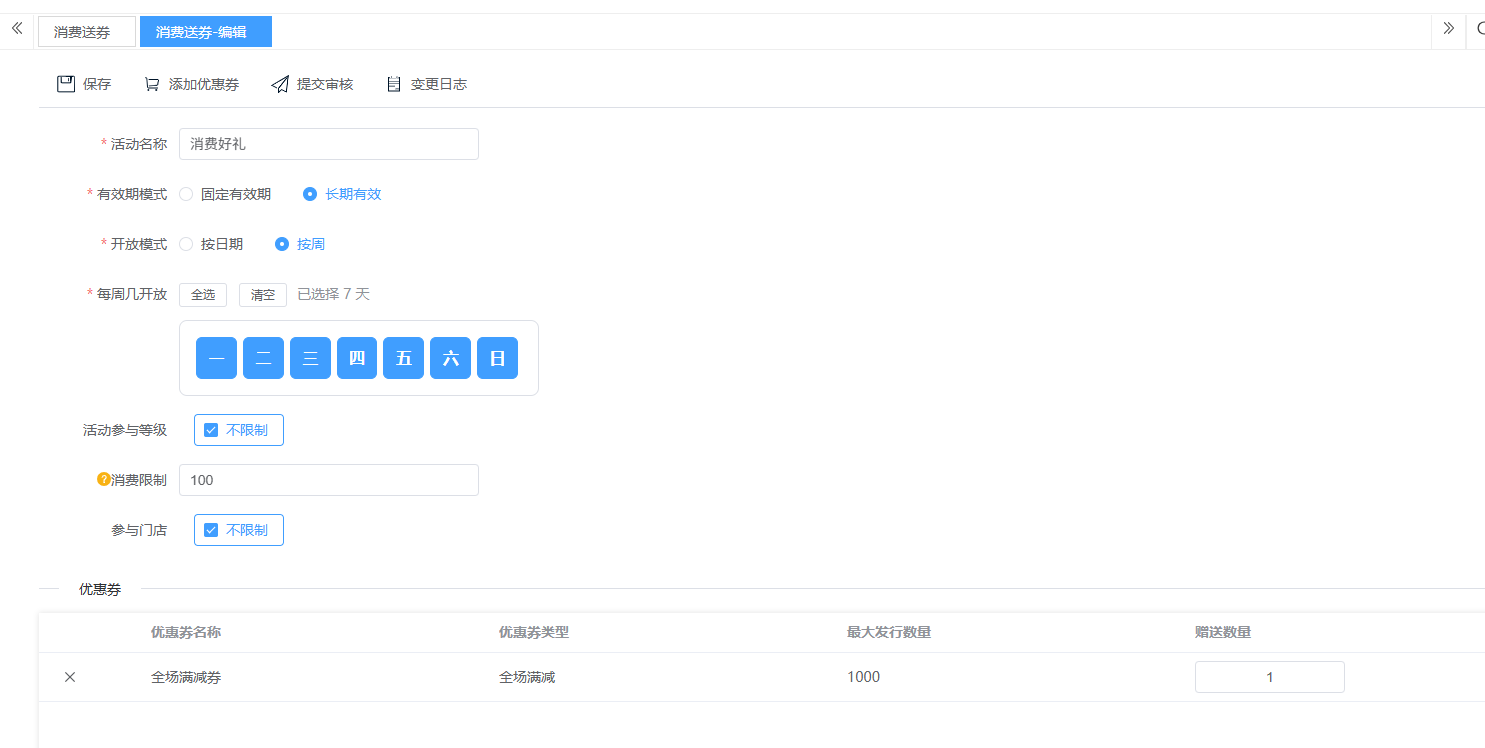Toggle the Thursday (四) day tile
The width and height of the screenshot is (1485, 748).
click(357, 359)
